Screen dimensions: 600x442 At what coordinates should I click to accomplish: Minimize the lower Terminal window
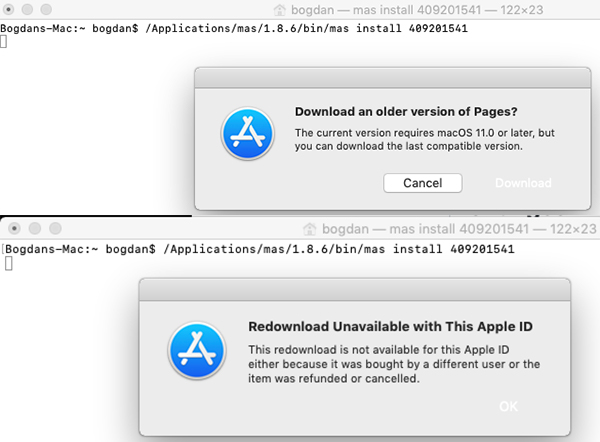35,228
